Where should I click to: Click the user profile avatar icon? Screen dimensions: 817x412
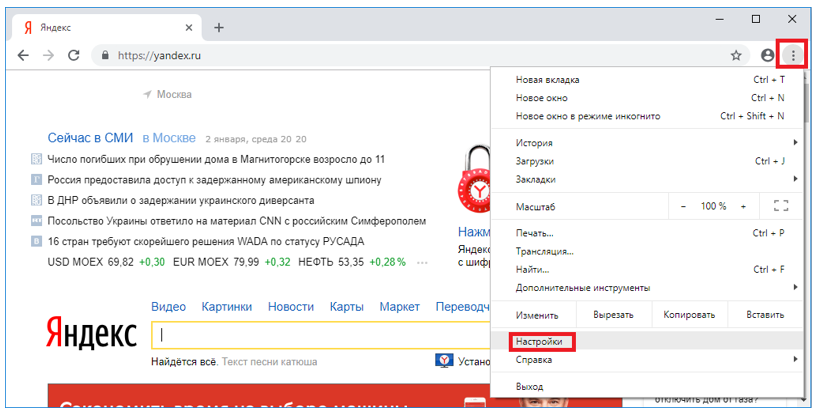click(x=767, y=55)
